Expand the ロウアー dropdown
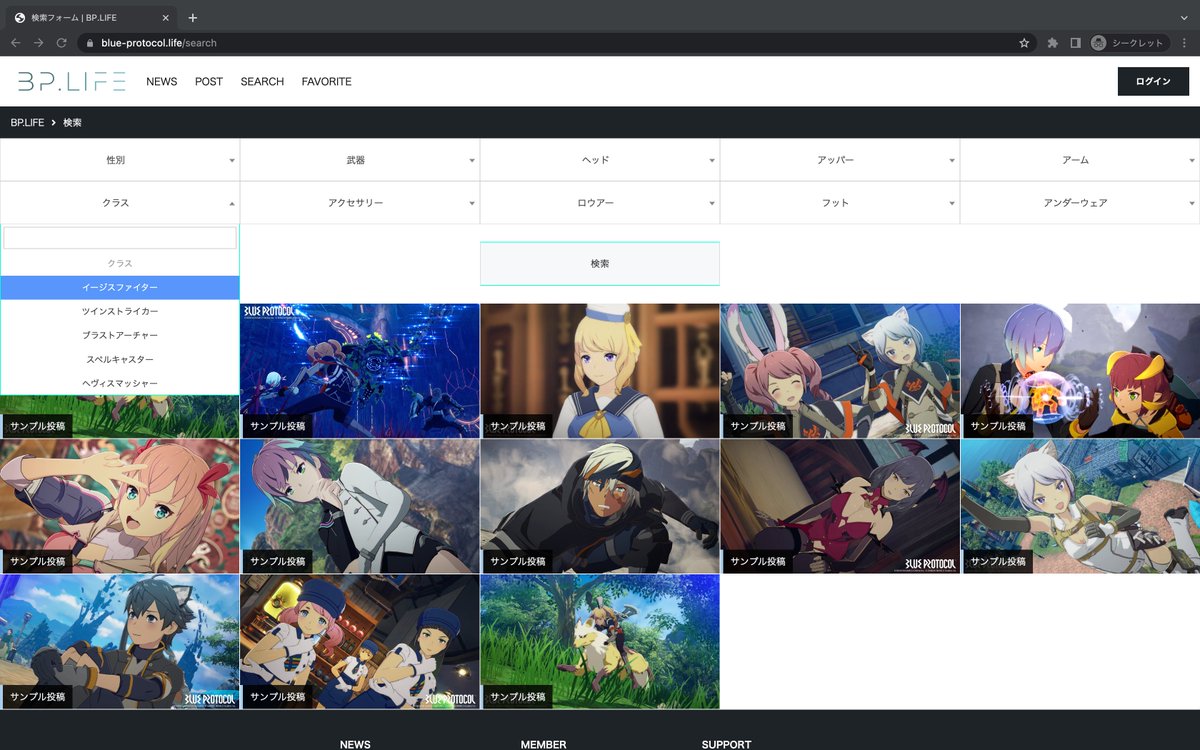 click(x=600, y=203)
